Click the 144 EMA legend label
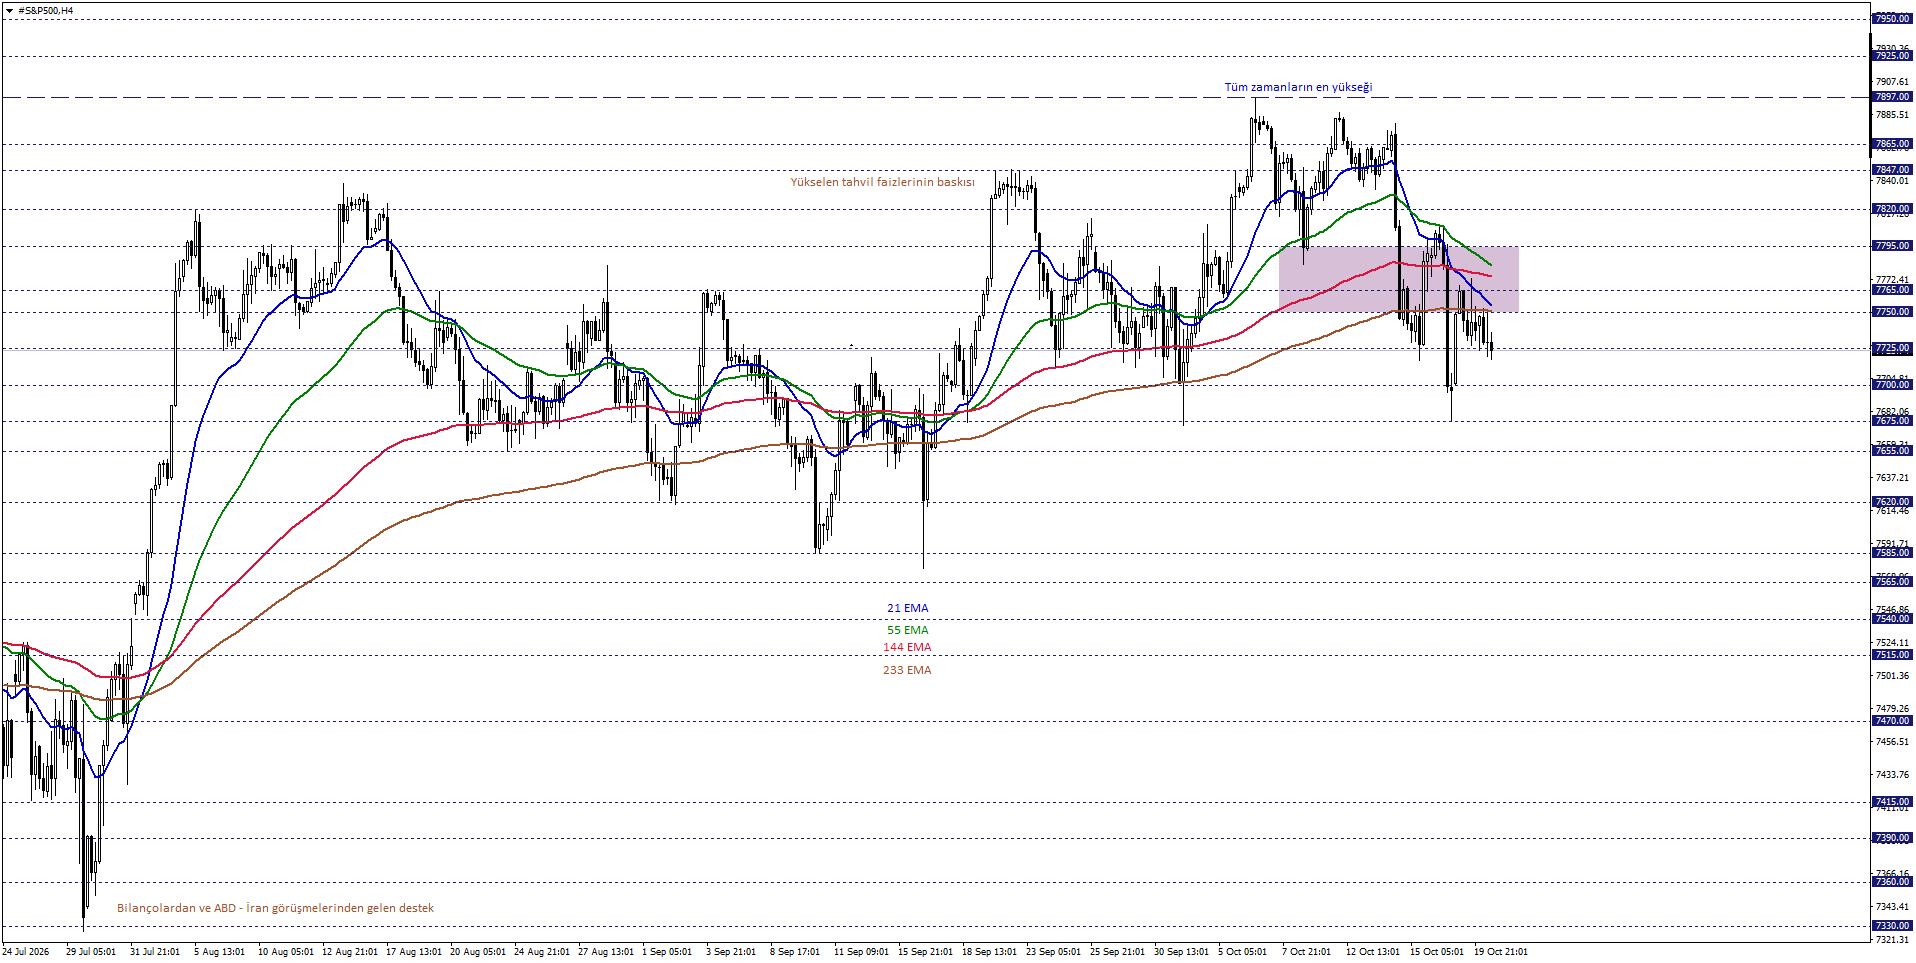The height and width of the screenshot is (963, 1916). point(907,648)
